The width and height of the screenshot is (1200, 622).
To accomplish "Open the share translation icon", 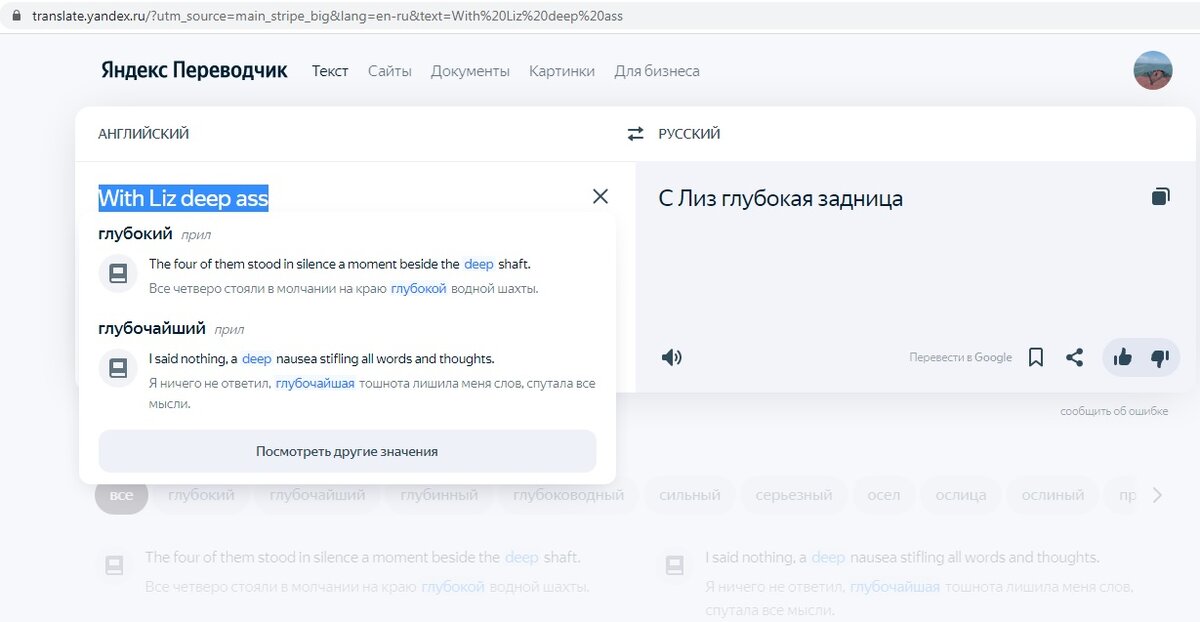I will pyautogui.click(x=1076, y=357).
